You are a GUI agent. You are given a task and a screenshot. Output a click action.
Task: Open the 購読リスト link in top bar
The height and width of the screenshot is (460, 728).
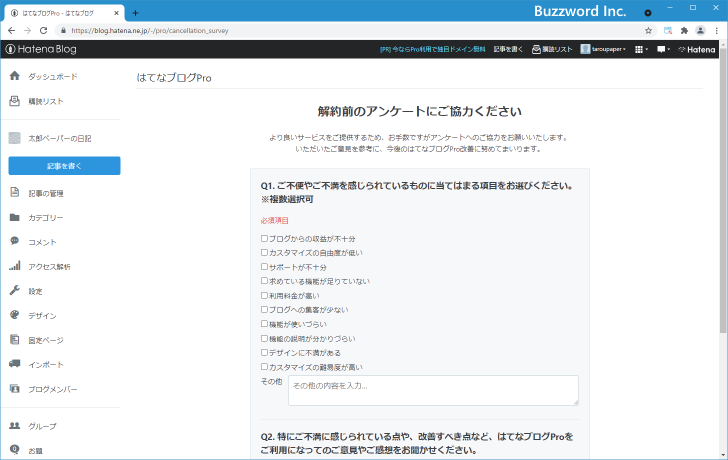pos(552,49)
